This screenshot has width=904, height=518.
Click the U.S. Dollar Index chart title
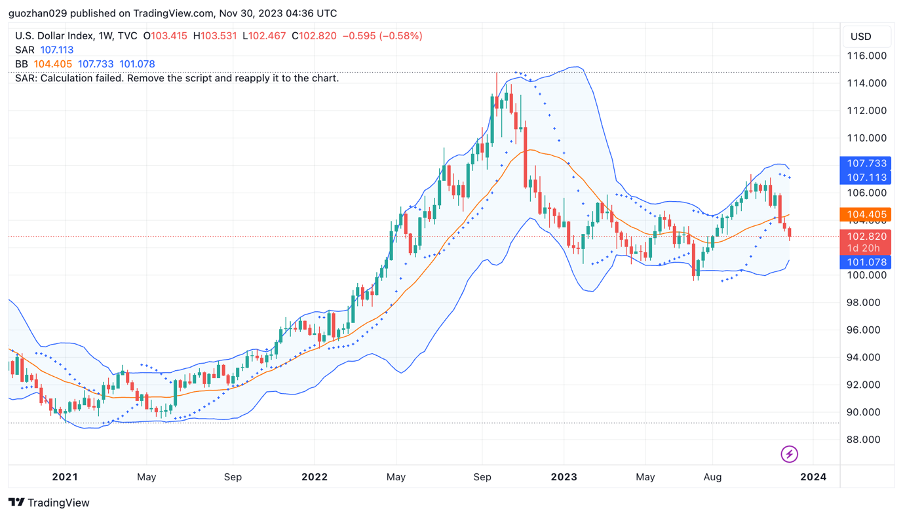[77, 36]
